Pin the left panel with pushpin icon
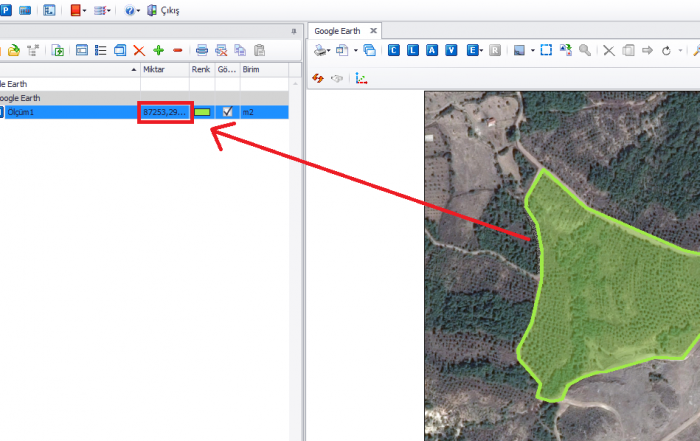700x441 pixels. tap(293, 31)
